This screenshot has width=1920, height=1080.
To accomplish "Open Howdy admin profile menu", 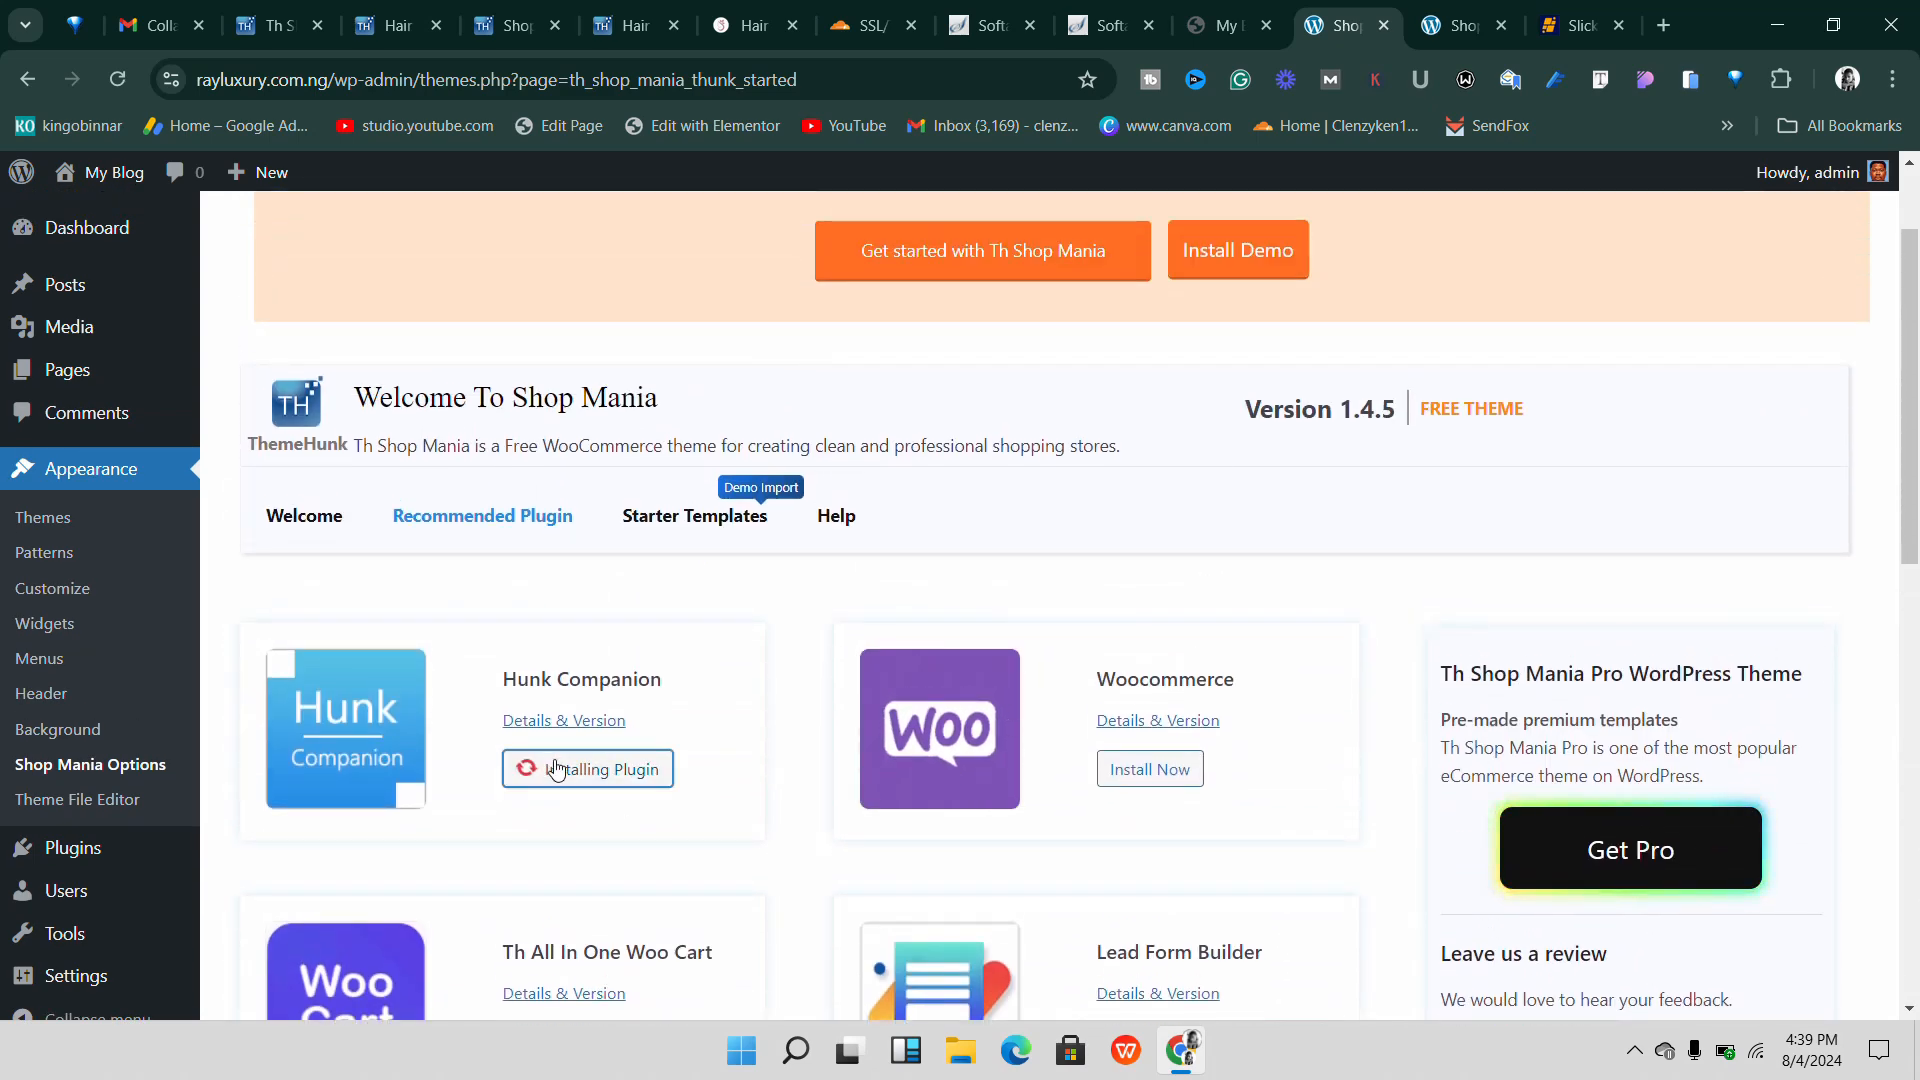I will (1821, 172).
